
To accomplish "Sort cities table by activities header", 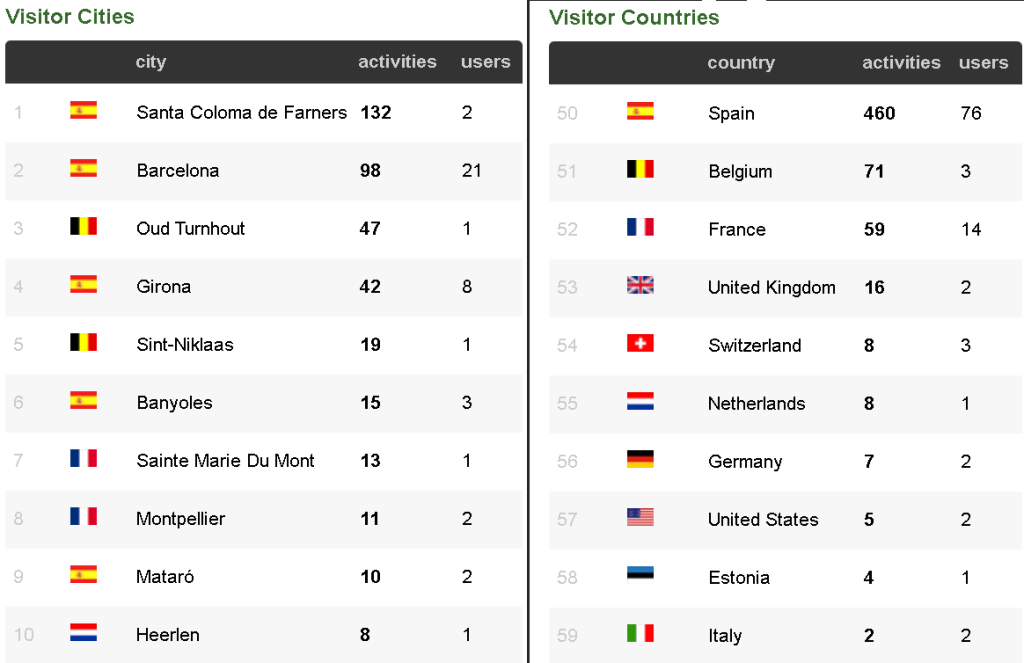I will [397, 62].
